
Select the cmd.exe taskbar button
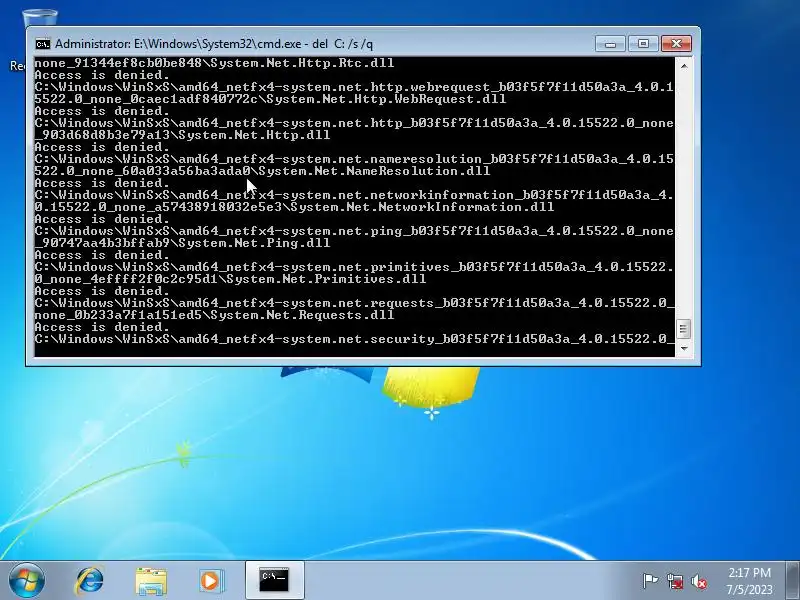pyautogui.click(x=274, y=580)
